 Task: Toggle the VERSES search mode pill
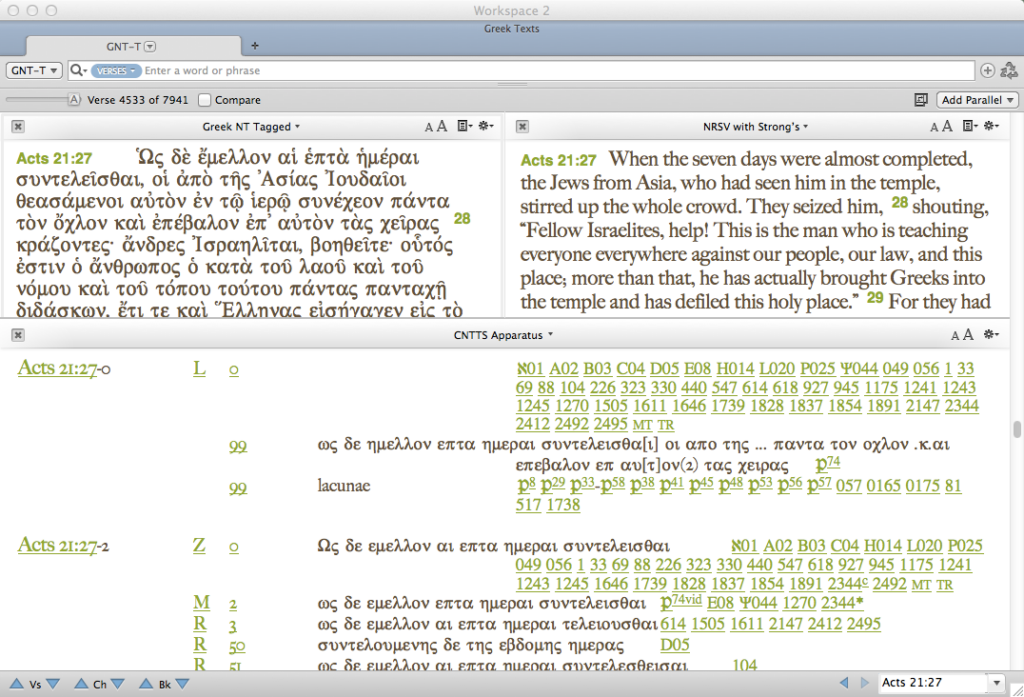pos(115,71)
